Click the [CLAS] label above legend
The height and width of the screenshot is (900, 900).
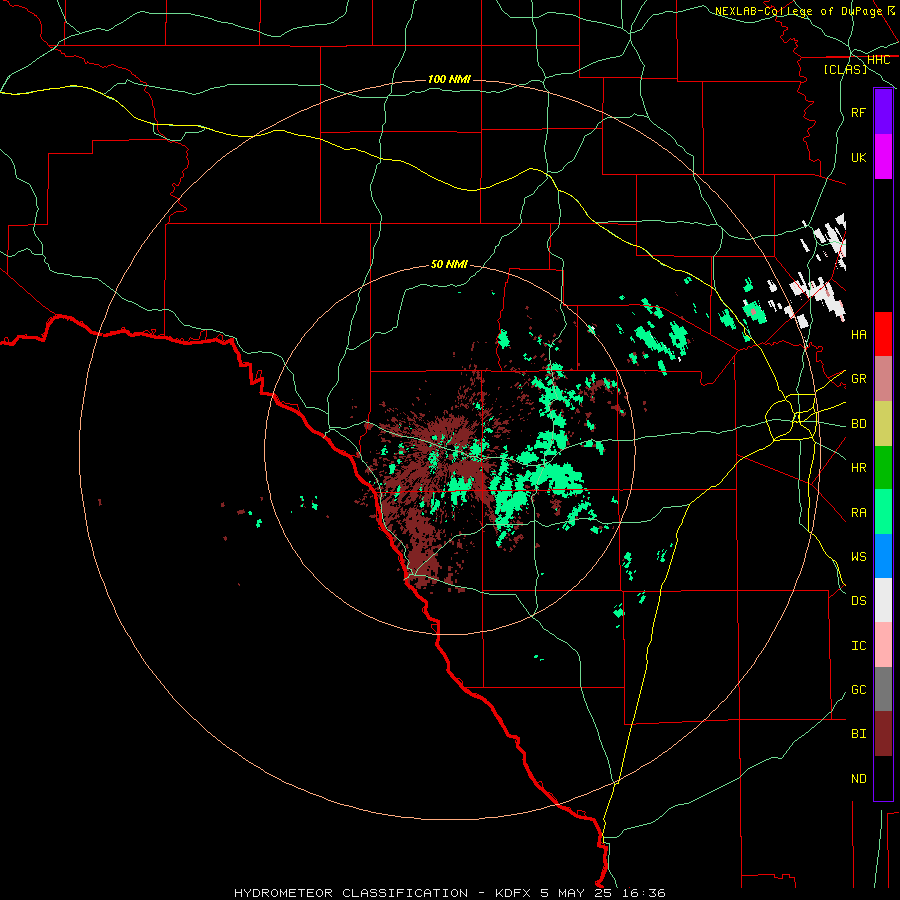coord(845,70)
